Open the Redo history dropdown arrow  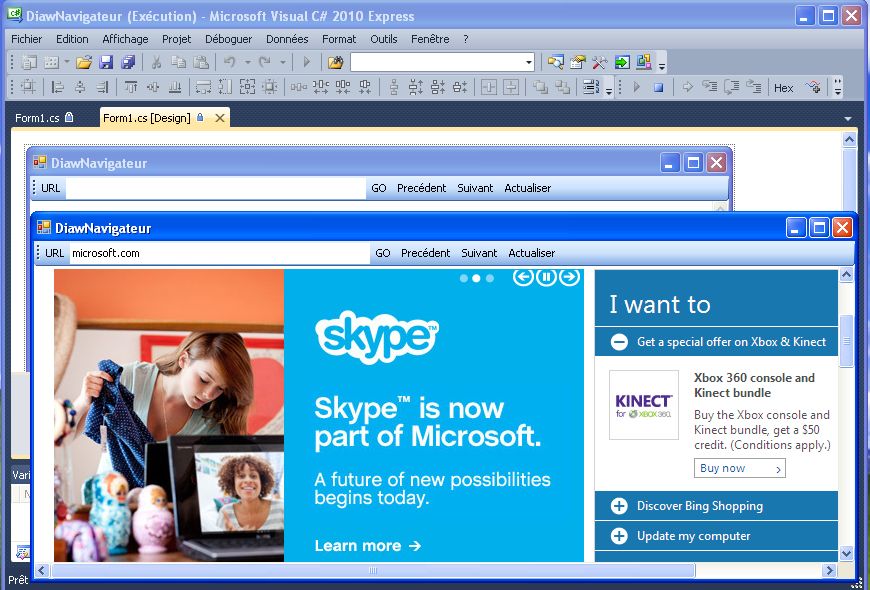[282, 62]
